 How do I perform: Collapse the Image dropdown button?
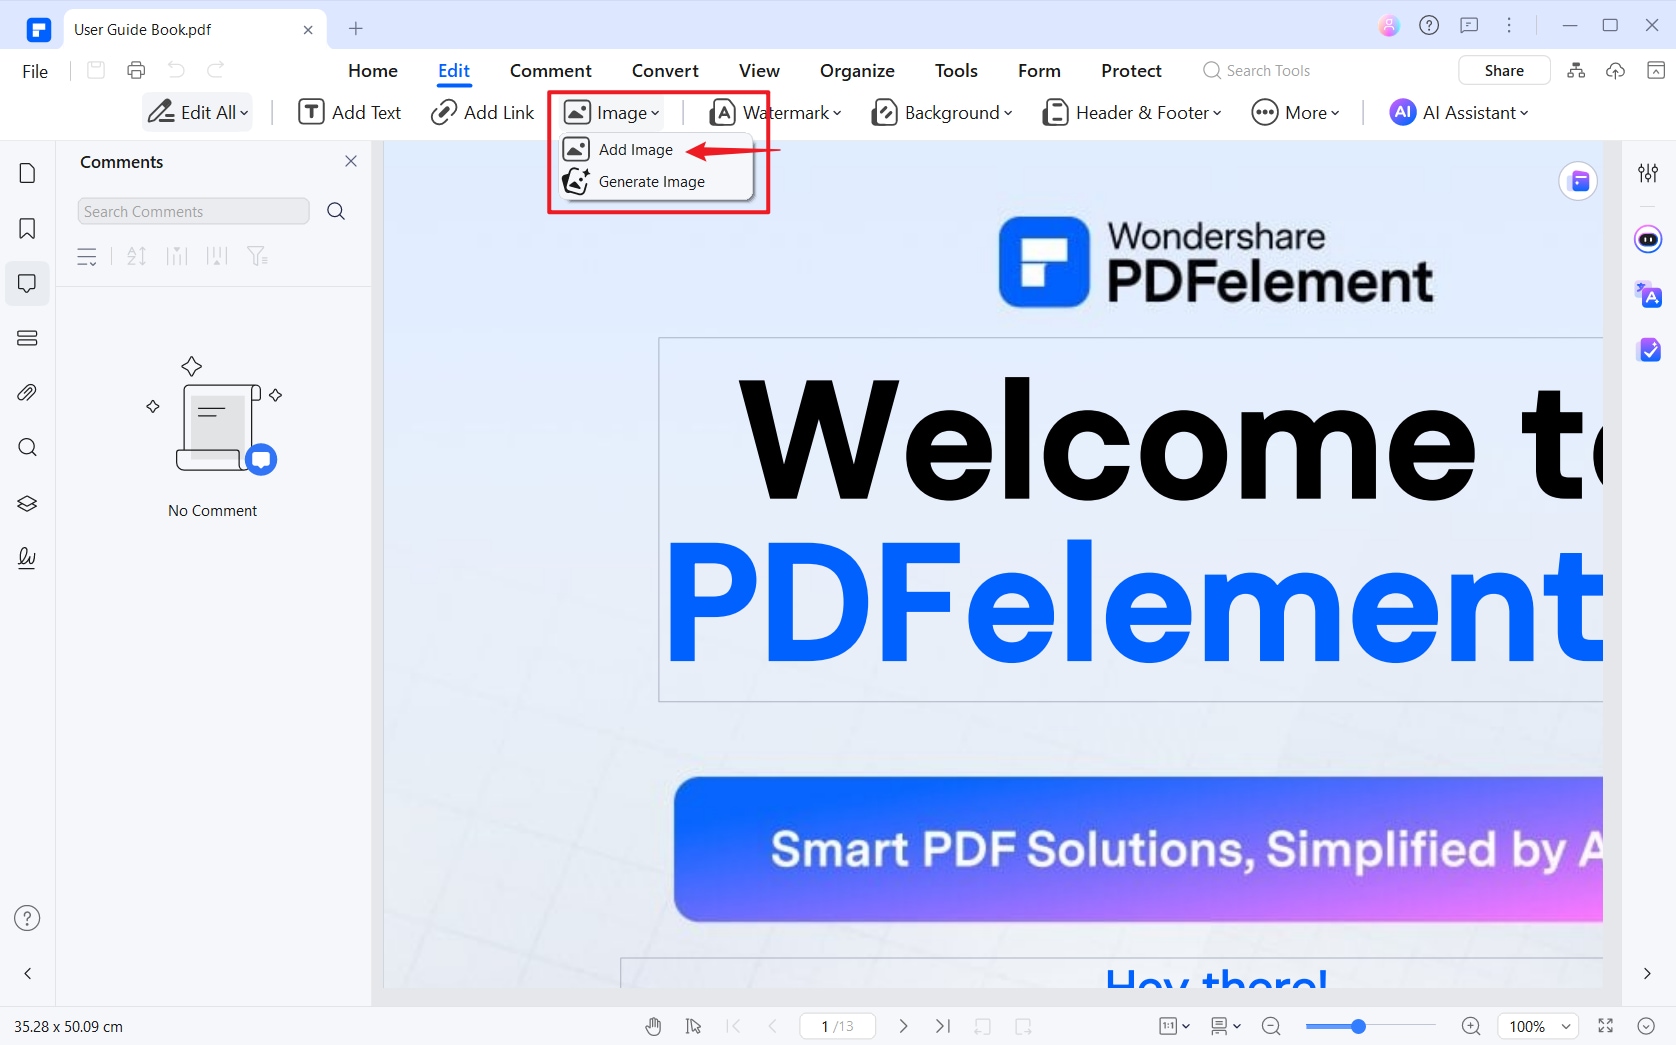612,112
